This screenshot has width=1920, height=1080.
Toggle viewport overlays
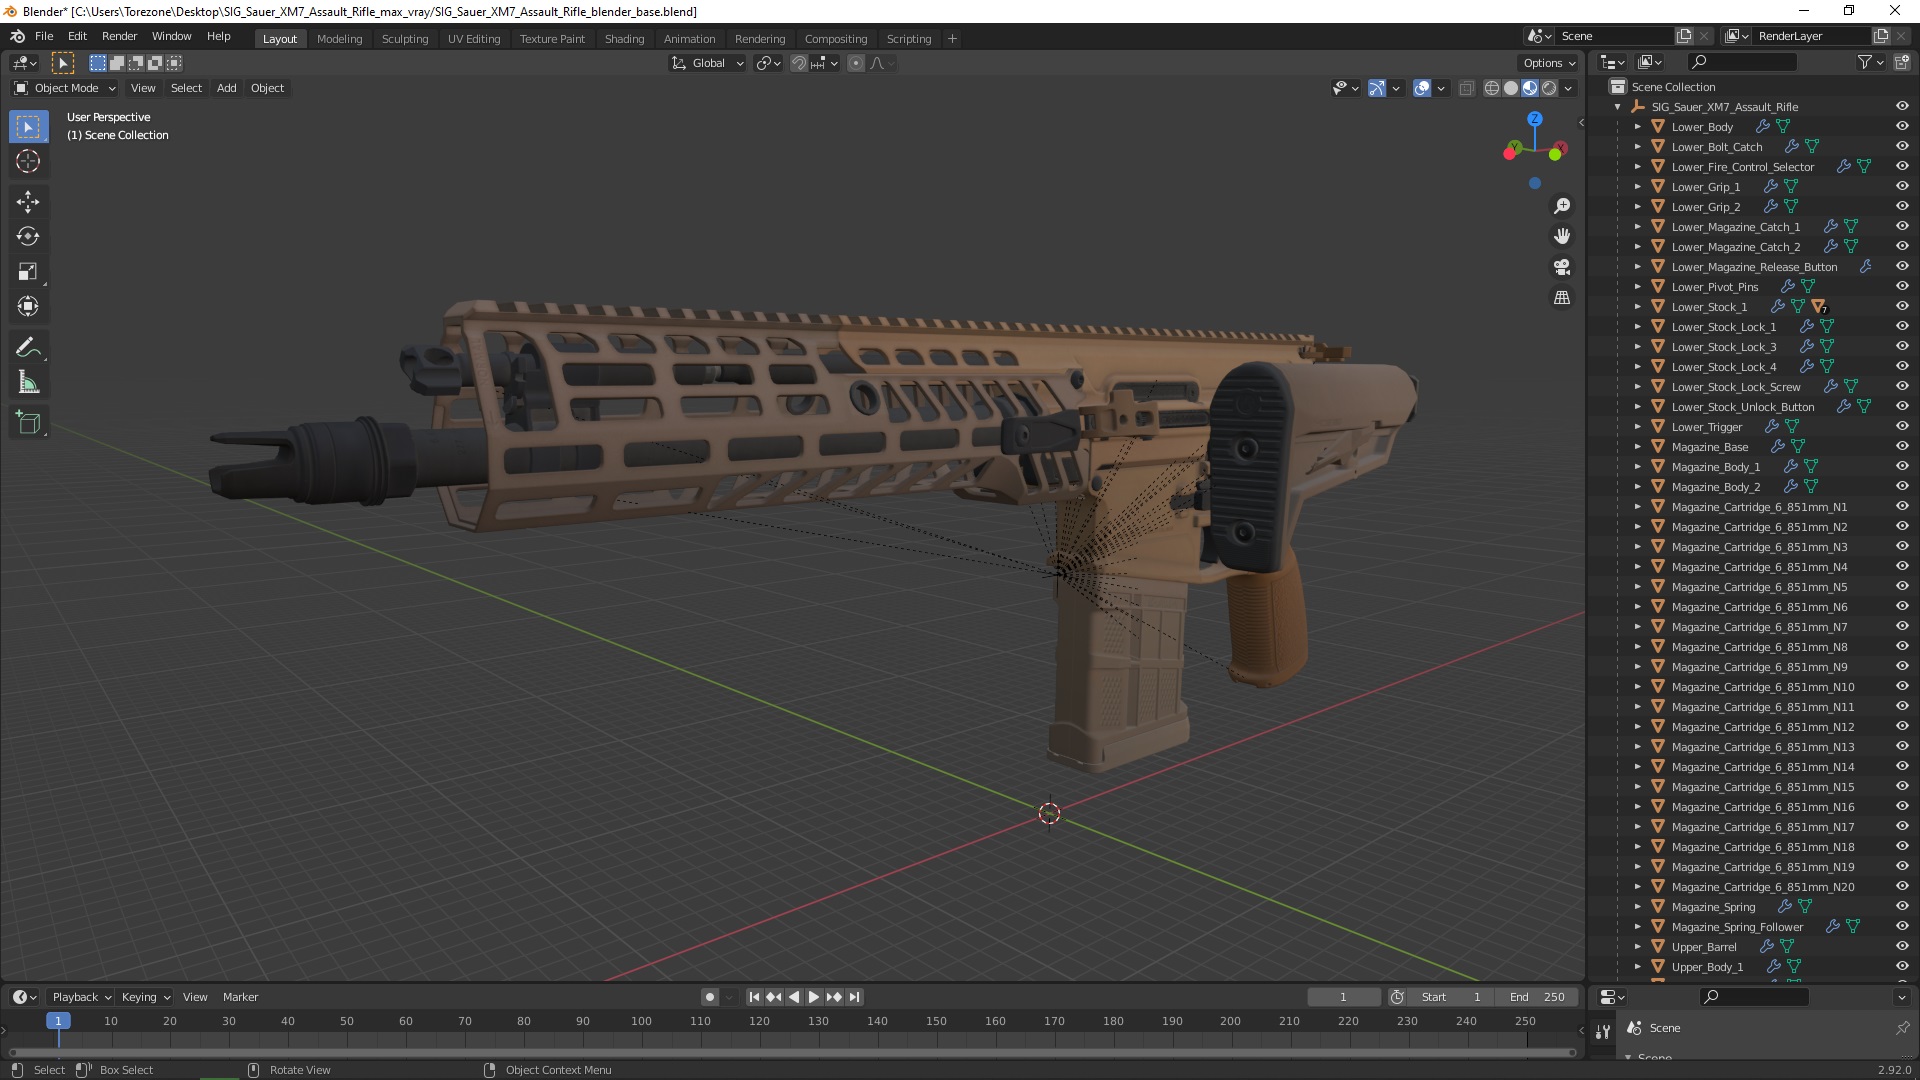[1422, 88]
